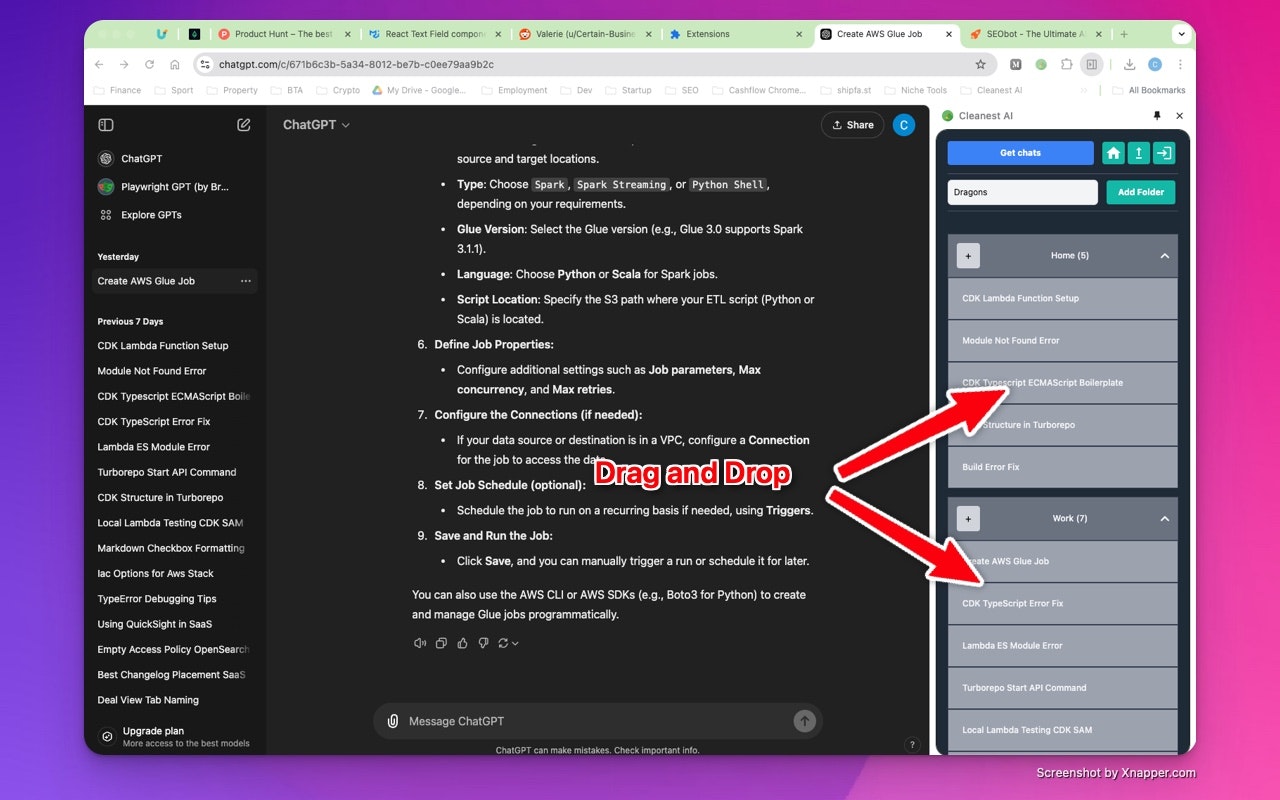Click the Message ChatGPT input field
Viewport: 1280px width, 800px height.
click(596, 721)
